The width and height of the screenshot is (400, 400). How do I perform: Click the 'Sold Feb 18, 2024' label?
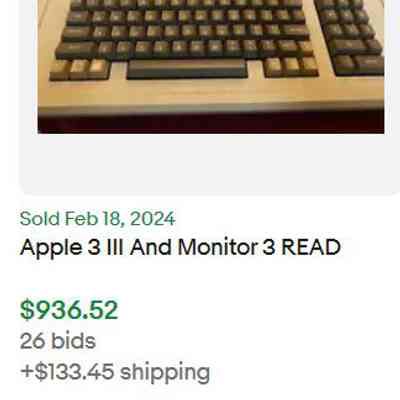97,219
